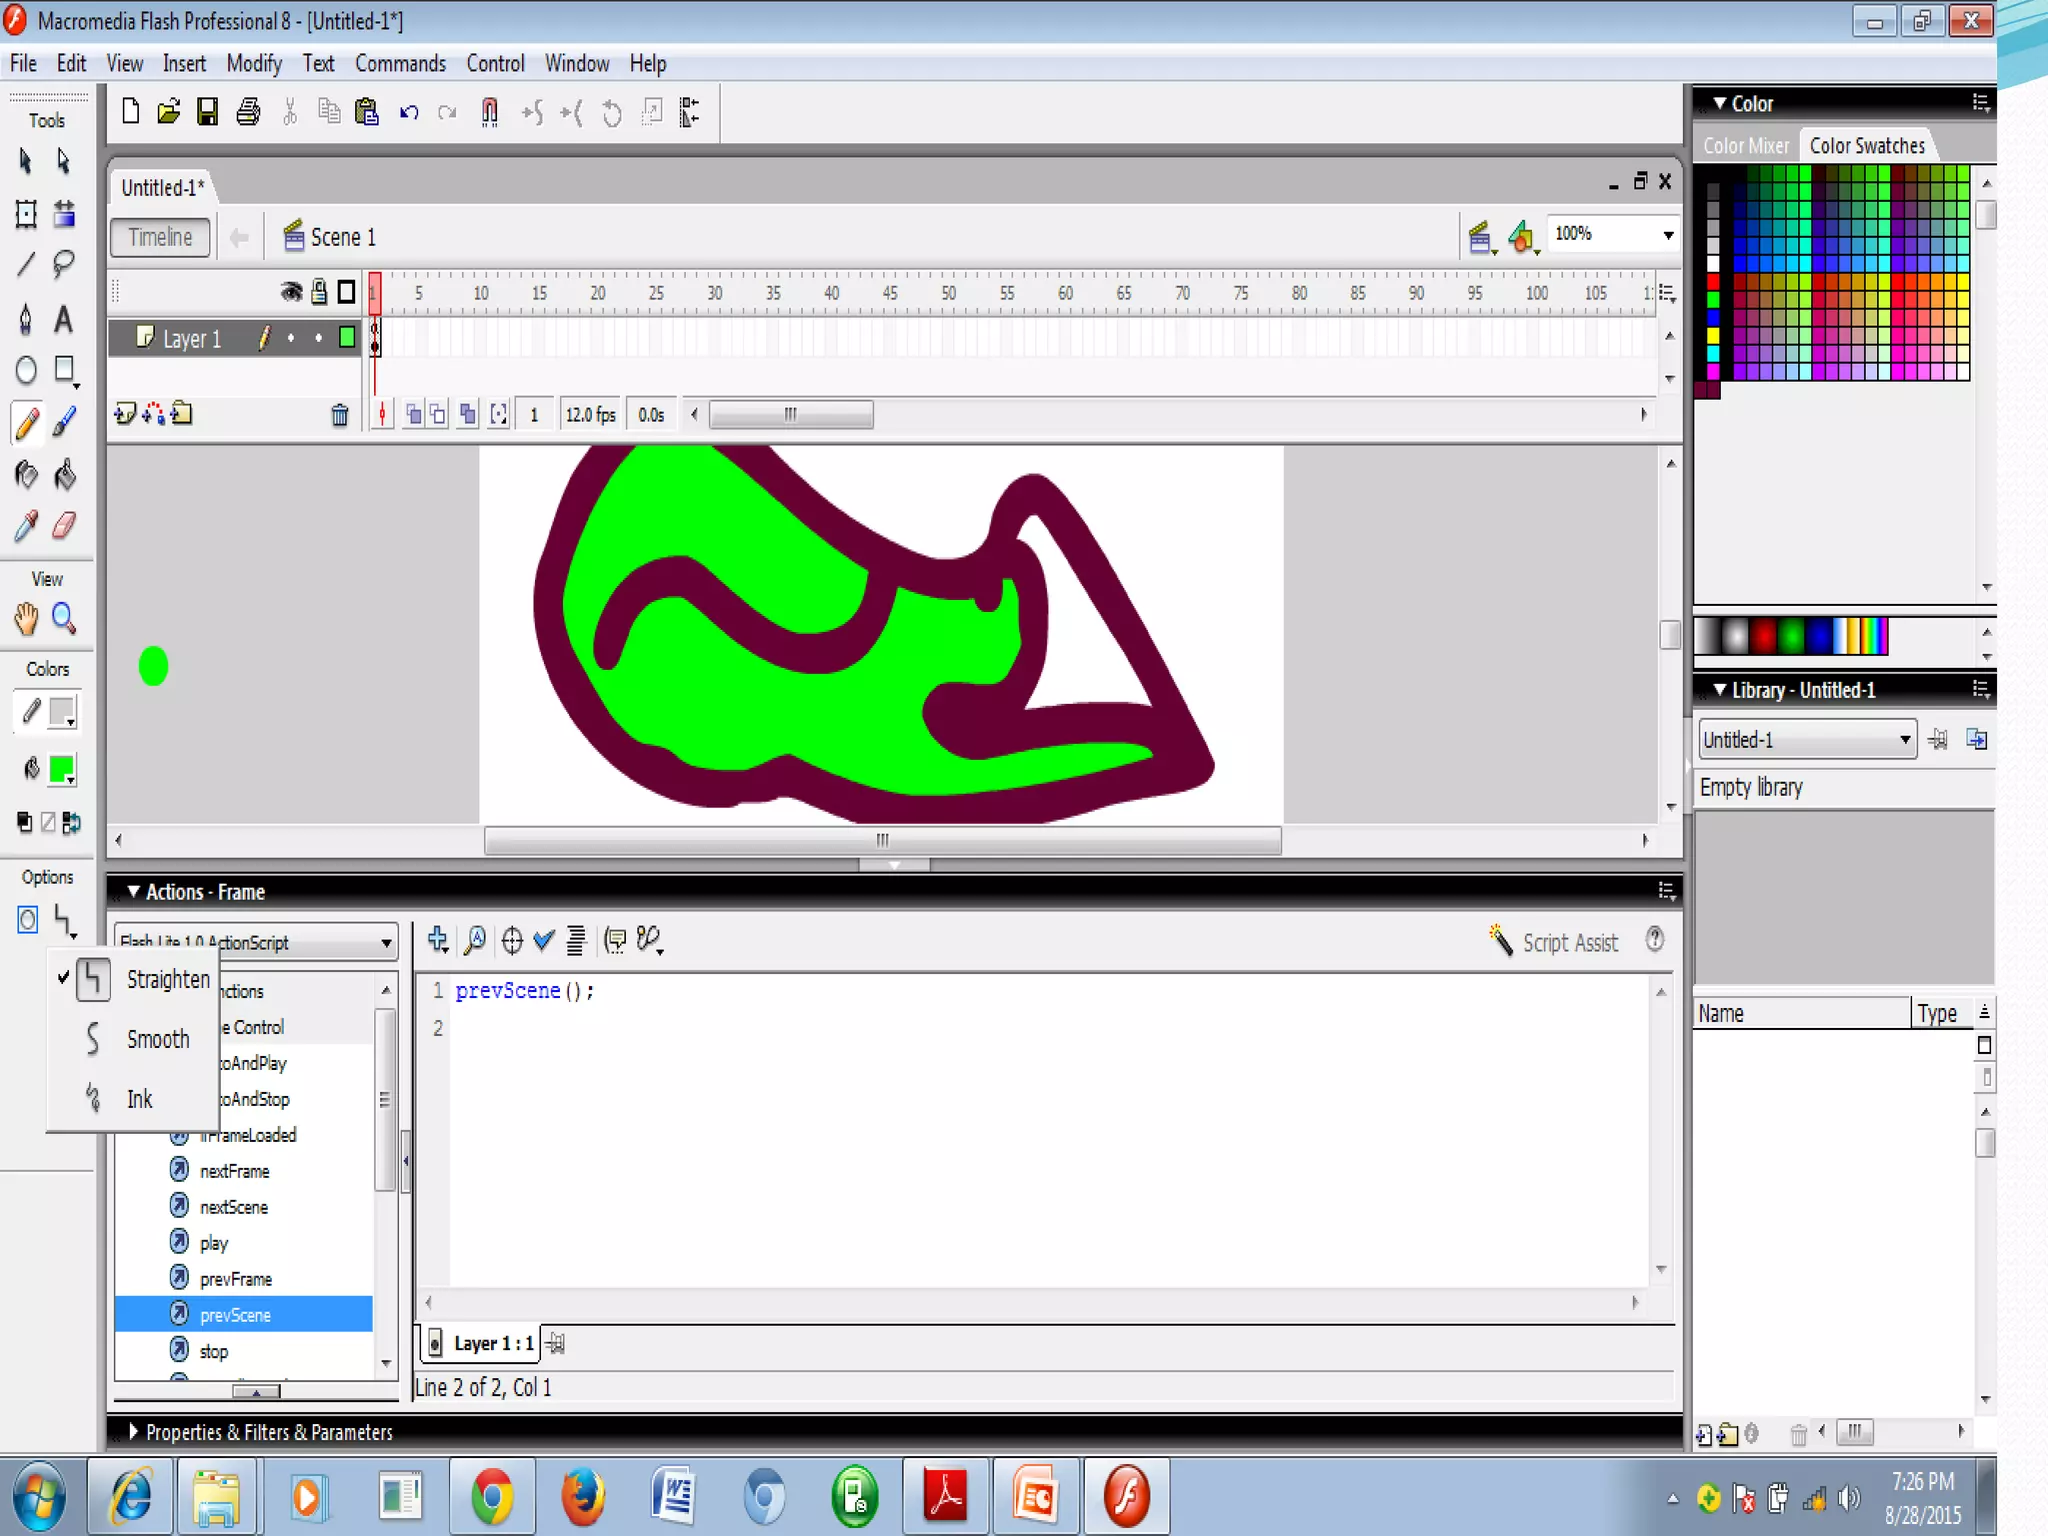This screenshot has height=1536, width=2048.
Task: Open the Modify menu
Action: click(x=254, y=64)
